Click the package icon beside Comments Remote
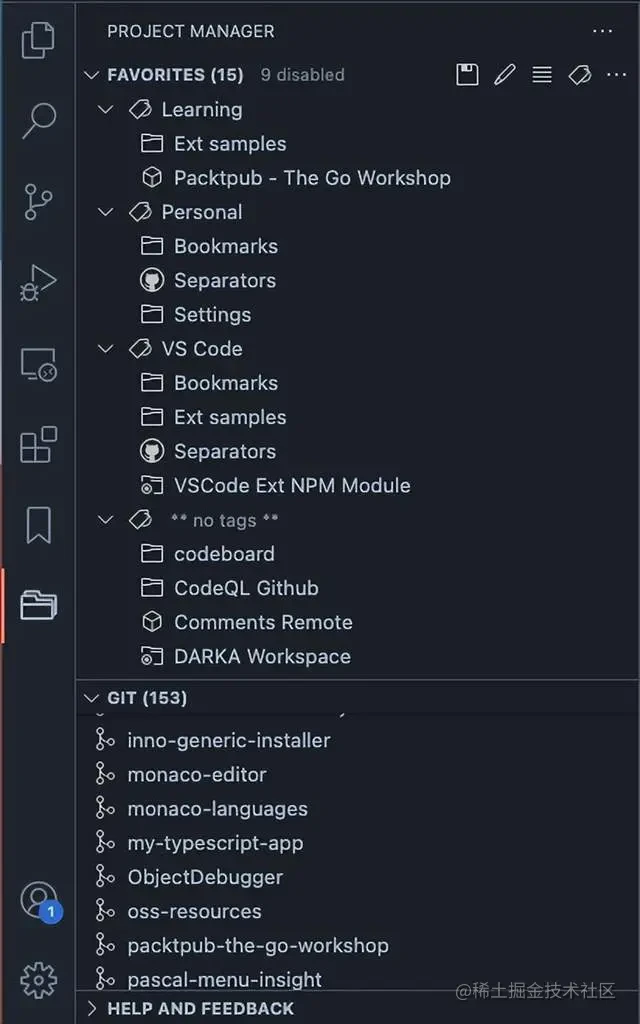Viewport: 640px width, 1024px height. pos(152,622)
